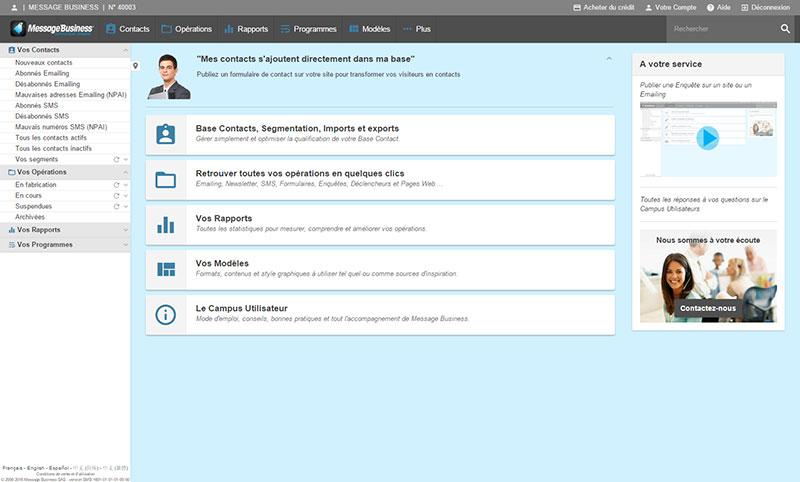Switch language to Français
The width and height of the screenshot is (800, 482).
pyautogui.click(x=13, y=468)
